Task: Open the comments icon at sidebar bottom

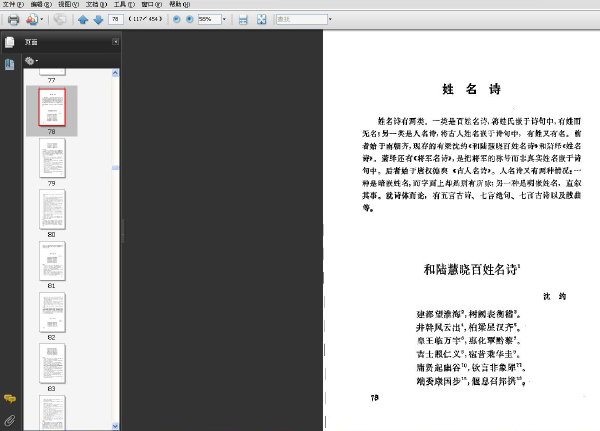Action: (x=10, y=399)
